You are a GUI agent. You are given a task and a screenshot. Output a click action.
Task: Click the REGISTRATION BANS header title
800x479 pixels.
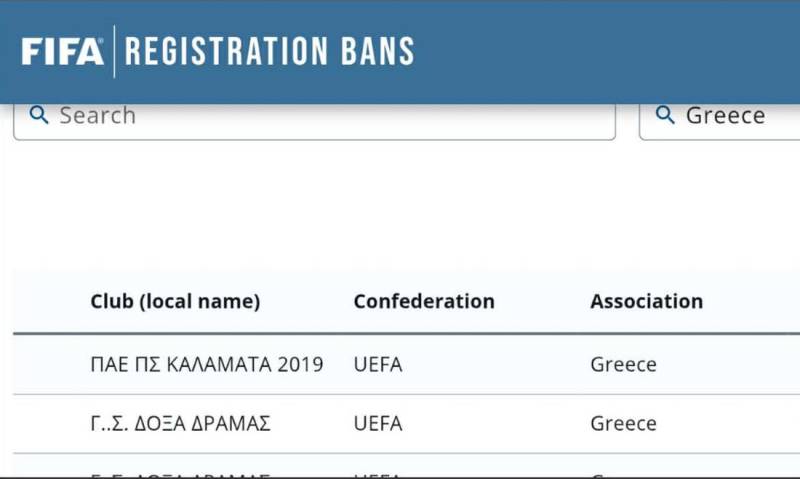269,51
